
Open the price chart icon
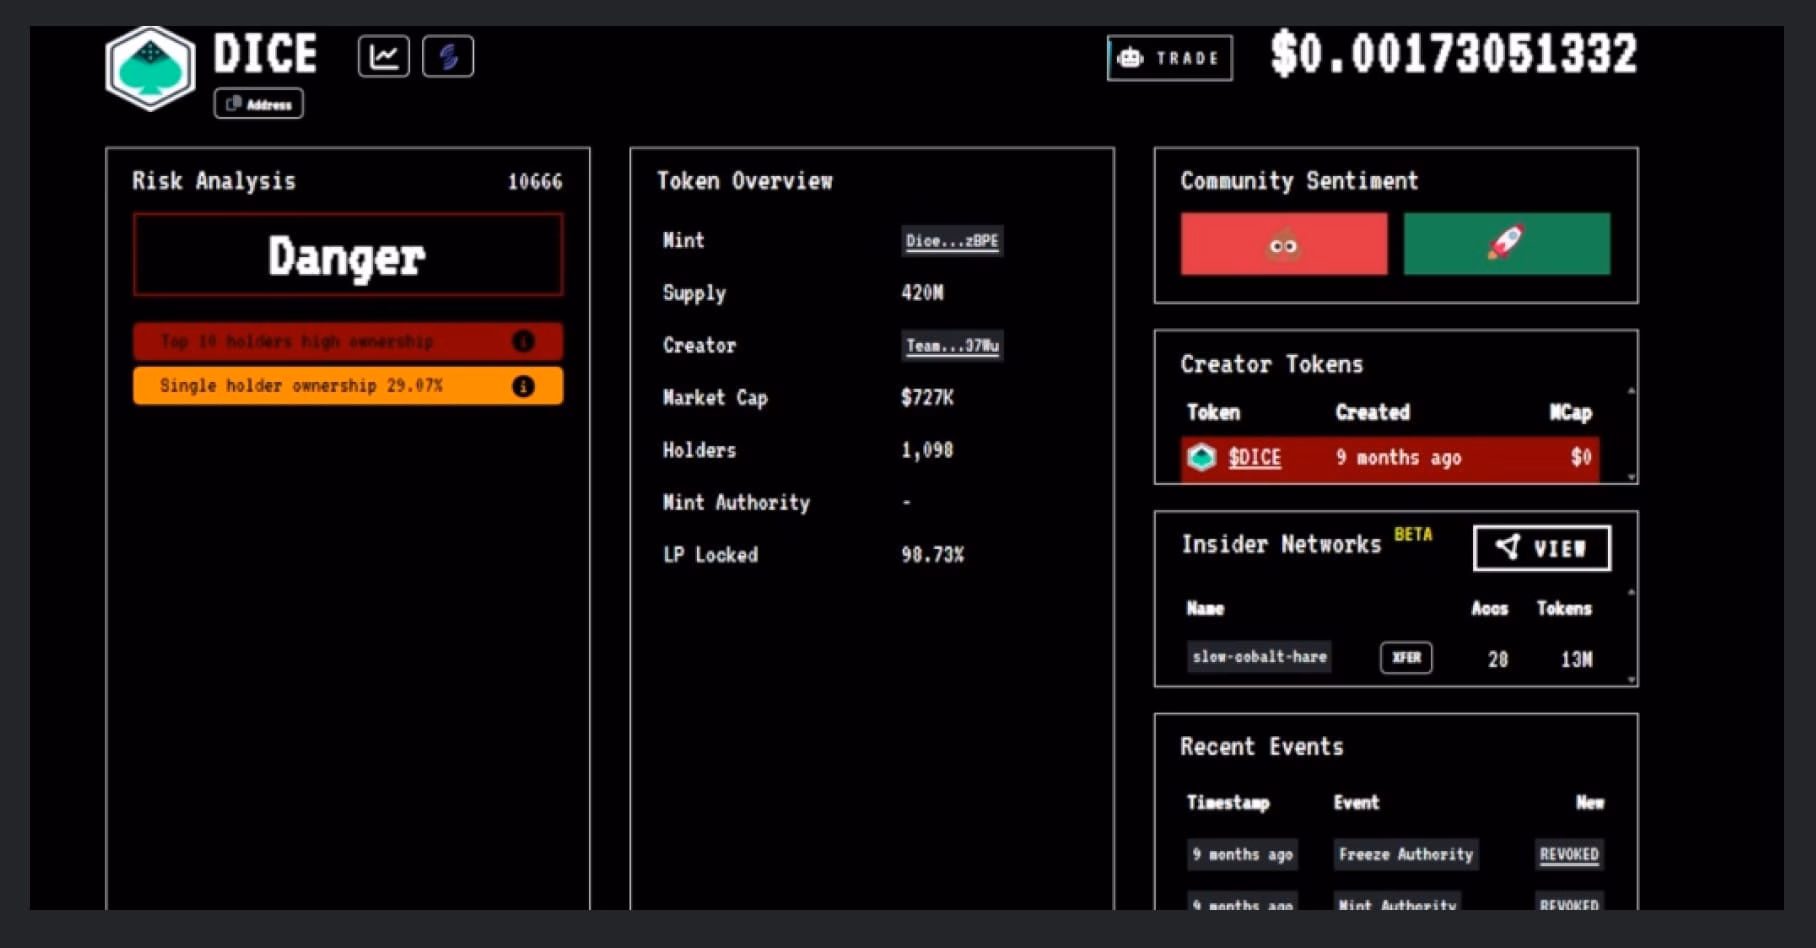click(x=383, y=56)
